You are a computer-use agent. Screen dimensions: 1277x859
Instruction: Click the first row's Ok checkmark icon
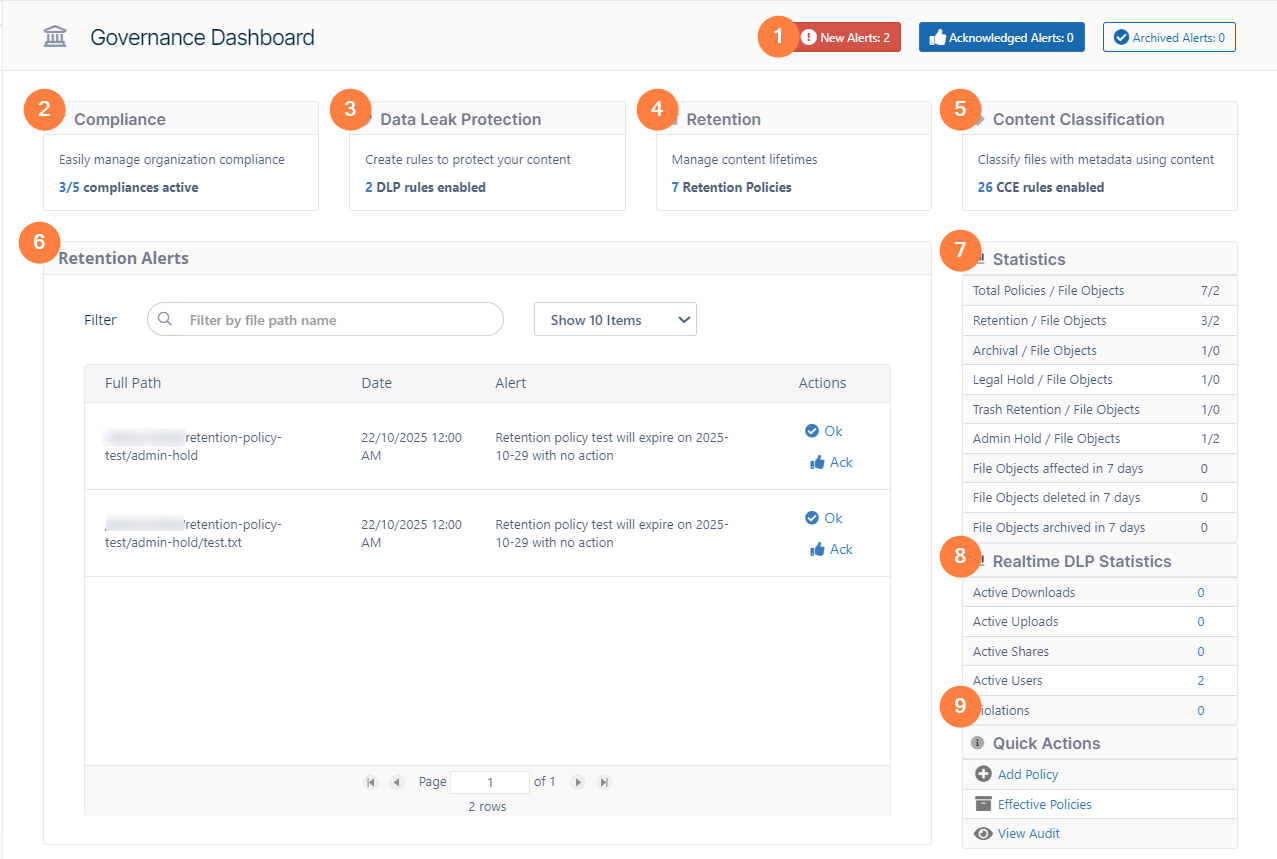point(812,431)
